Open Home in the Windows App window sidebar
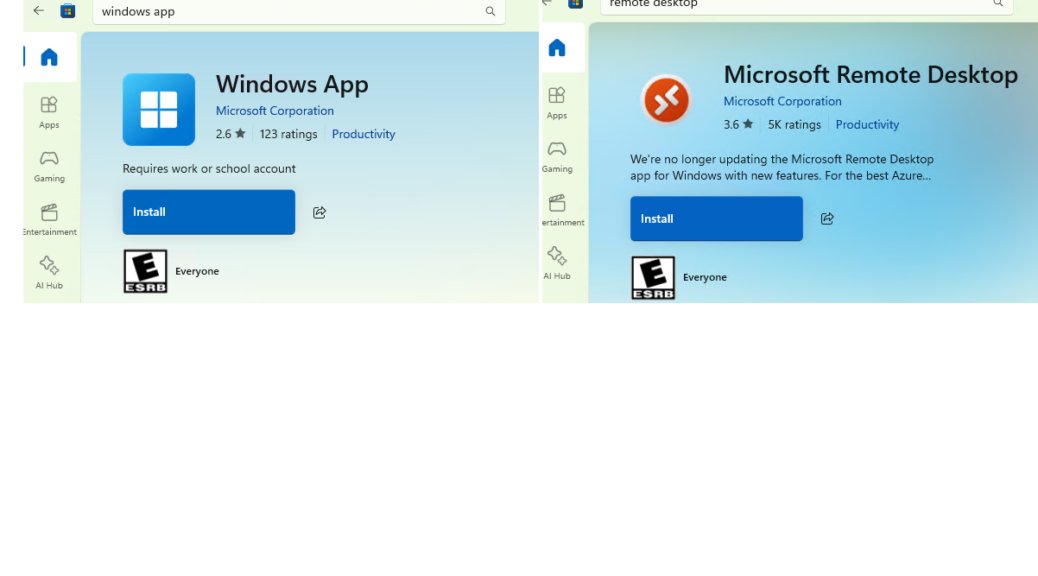This screenshot has height=576, width=1038. click(49, 57)
